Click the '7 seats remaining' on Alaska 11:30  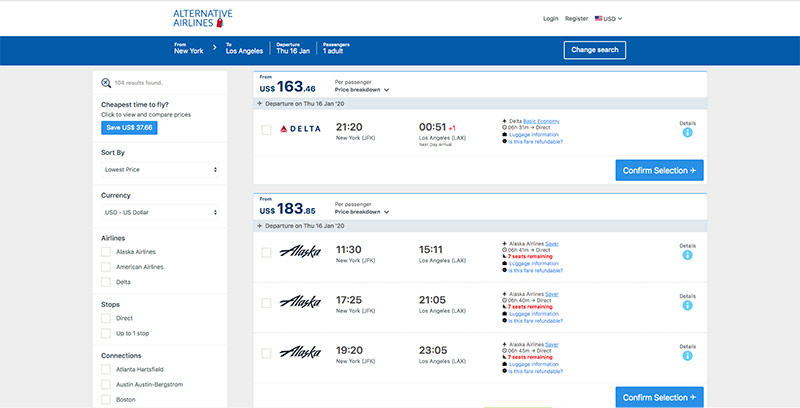click(530, 257)
